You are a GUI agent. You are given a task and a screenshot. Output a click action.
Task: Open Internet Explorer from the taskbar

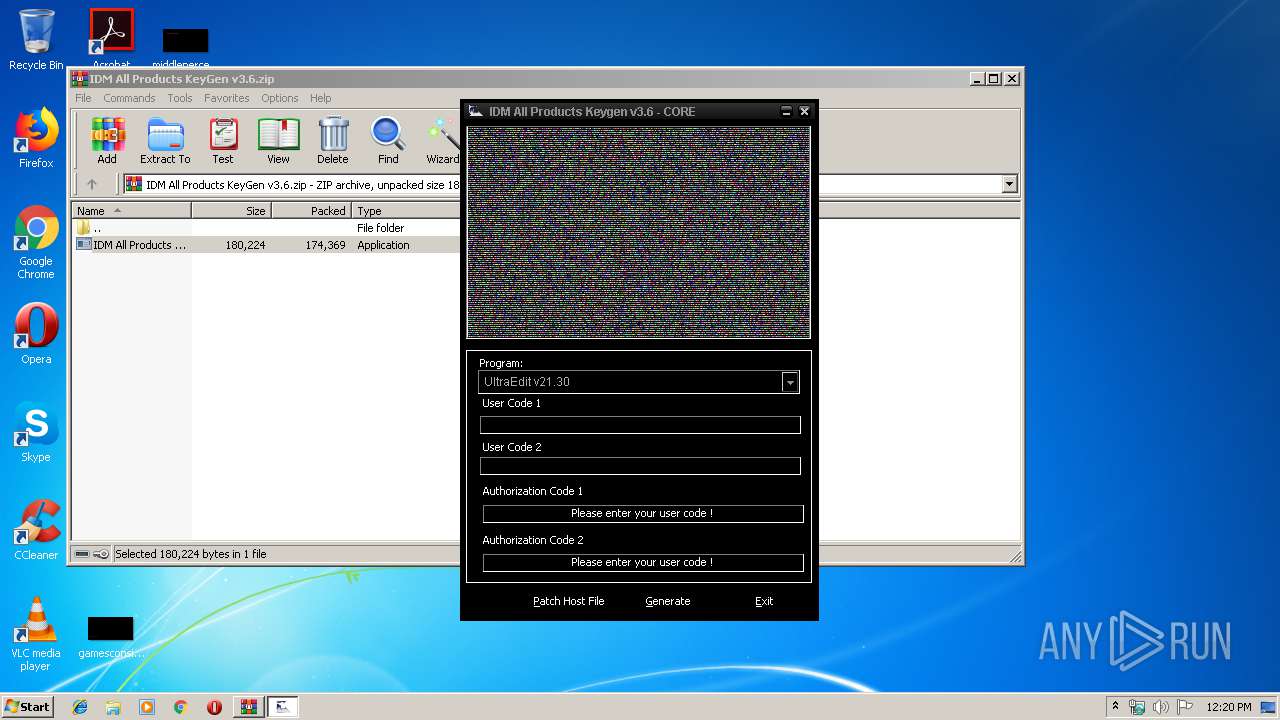pyautogui.click(x=80, y=707)
